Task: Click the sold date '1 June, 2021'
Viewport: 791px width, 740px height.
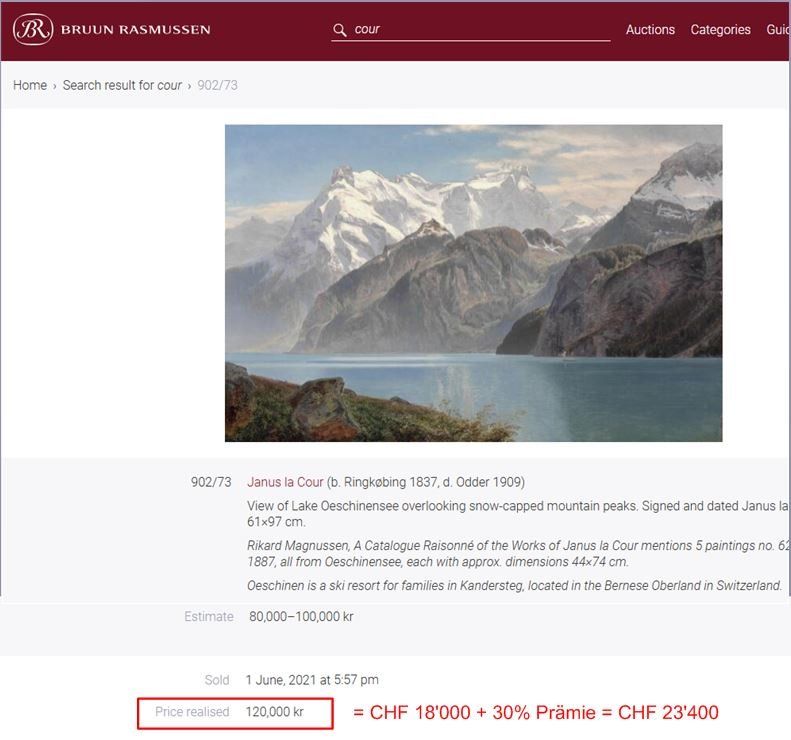Action: pyautogui.click(x=280, y=680)
